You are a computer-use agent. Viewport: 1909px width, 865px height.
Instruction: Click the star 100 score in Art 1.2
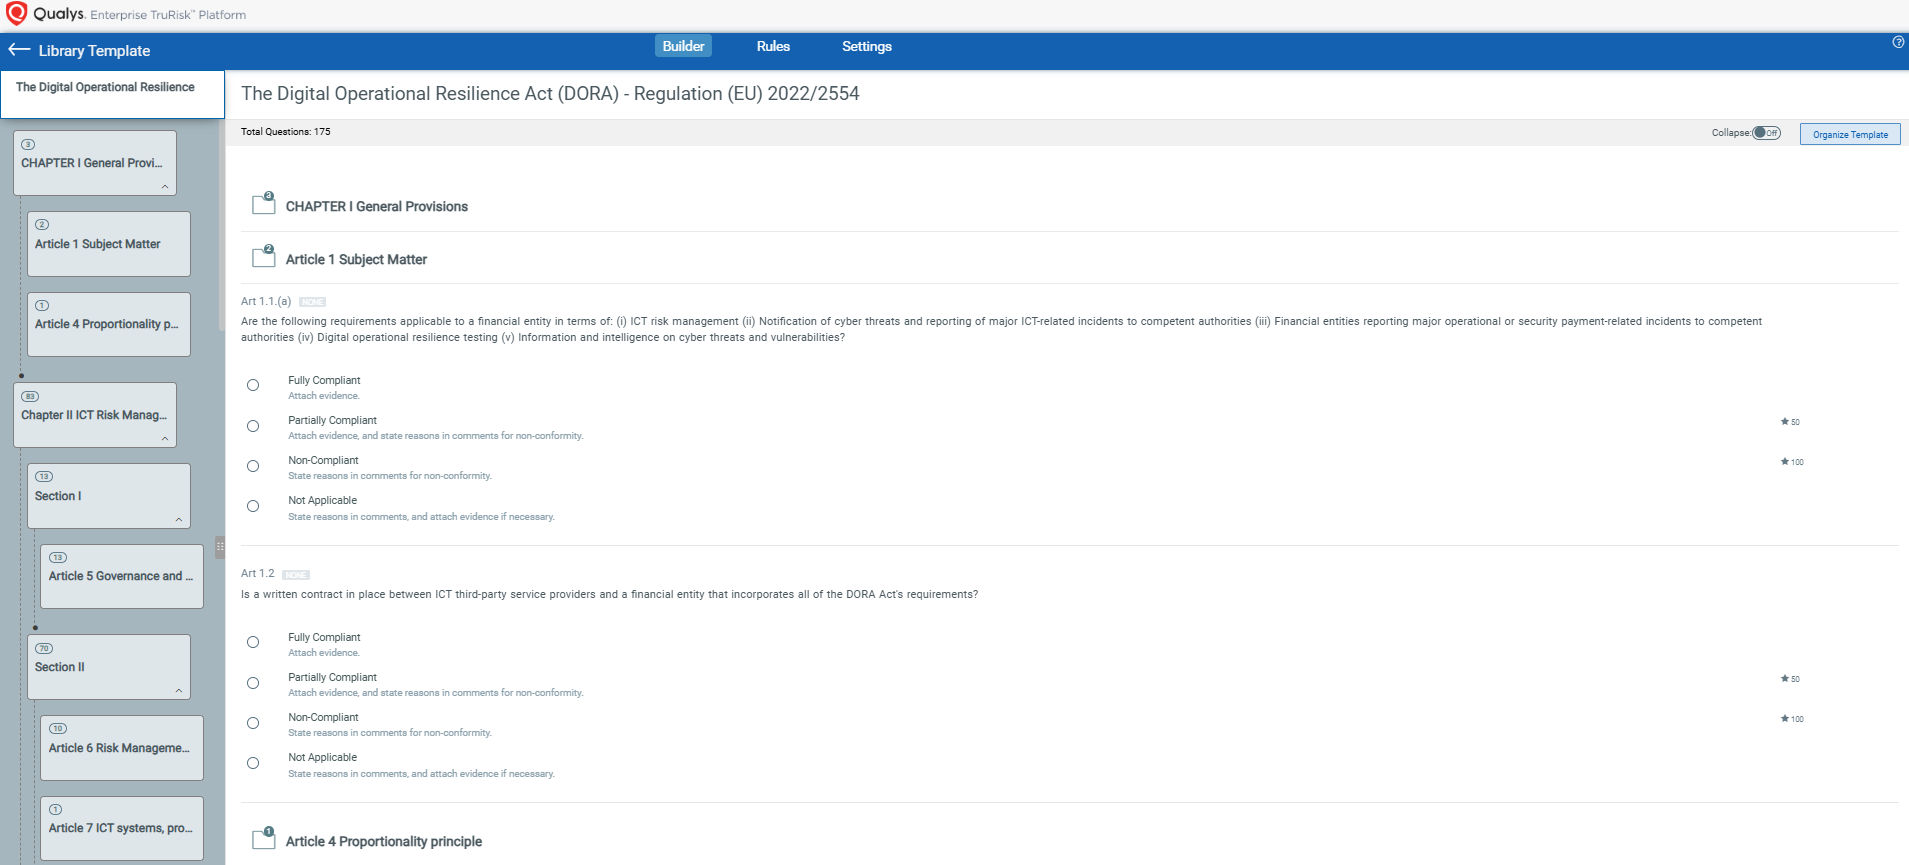(1792, 719)
